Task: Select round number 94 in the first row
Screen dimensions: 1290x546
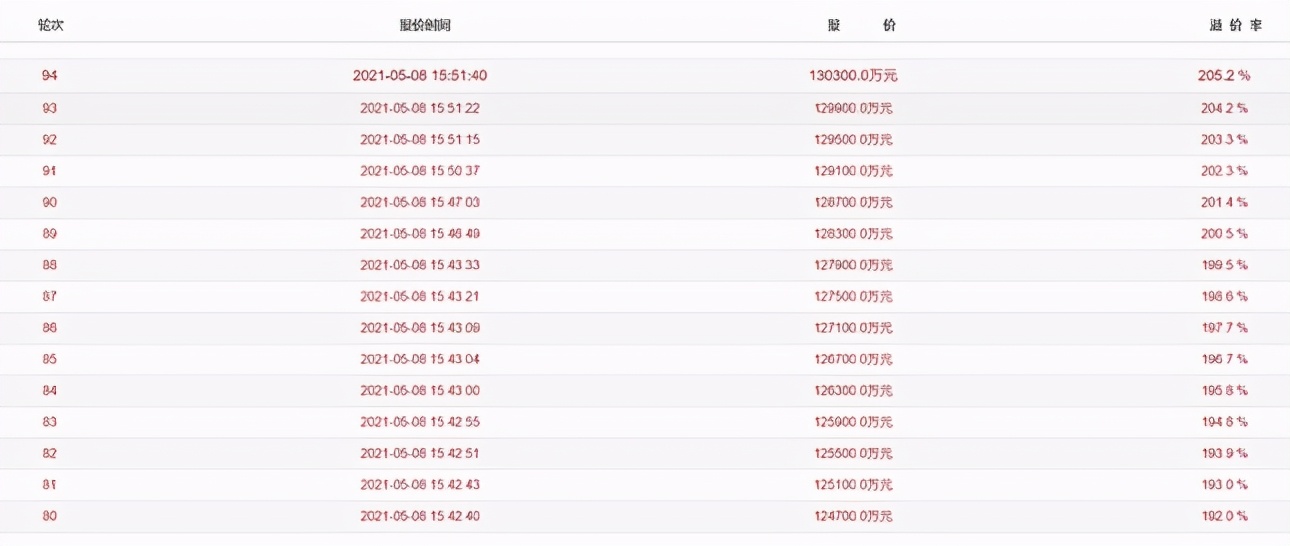Action: click(50, 76)
